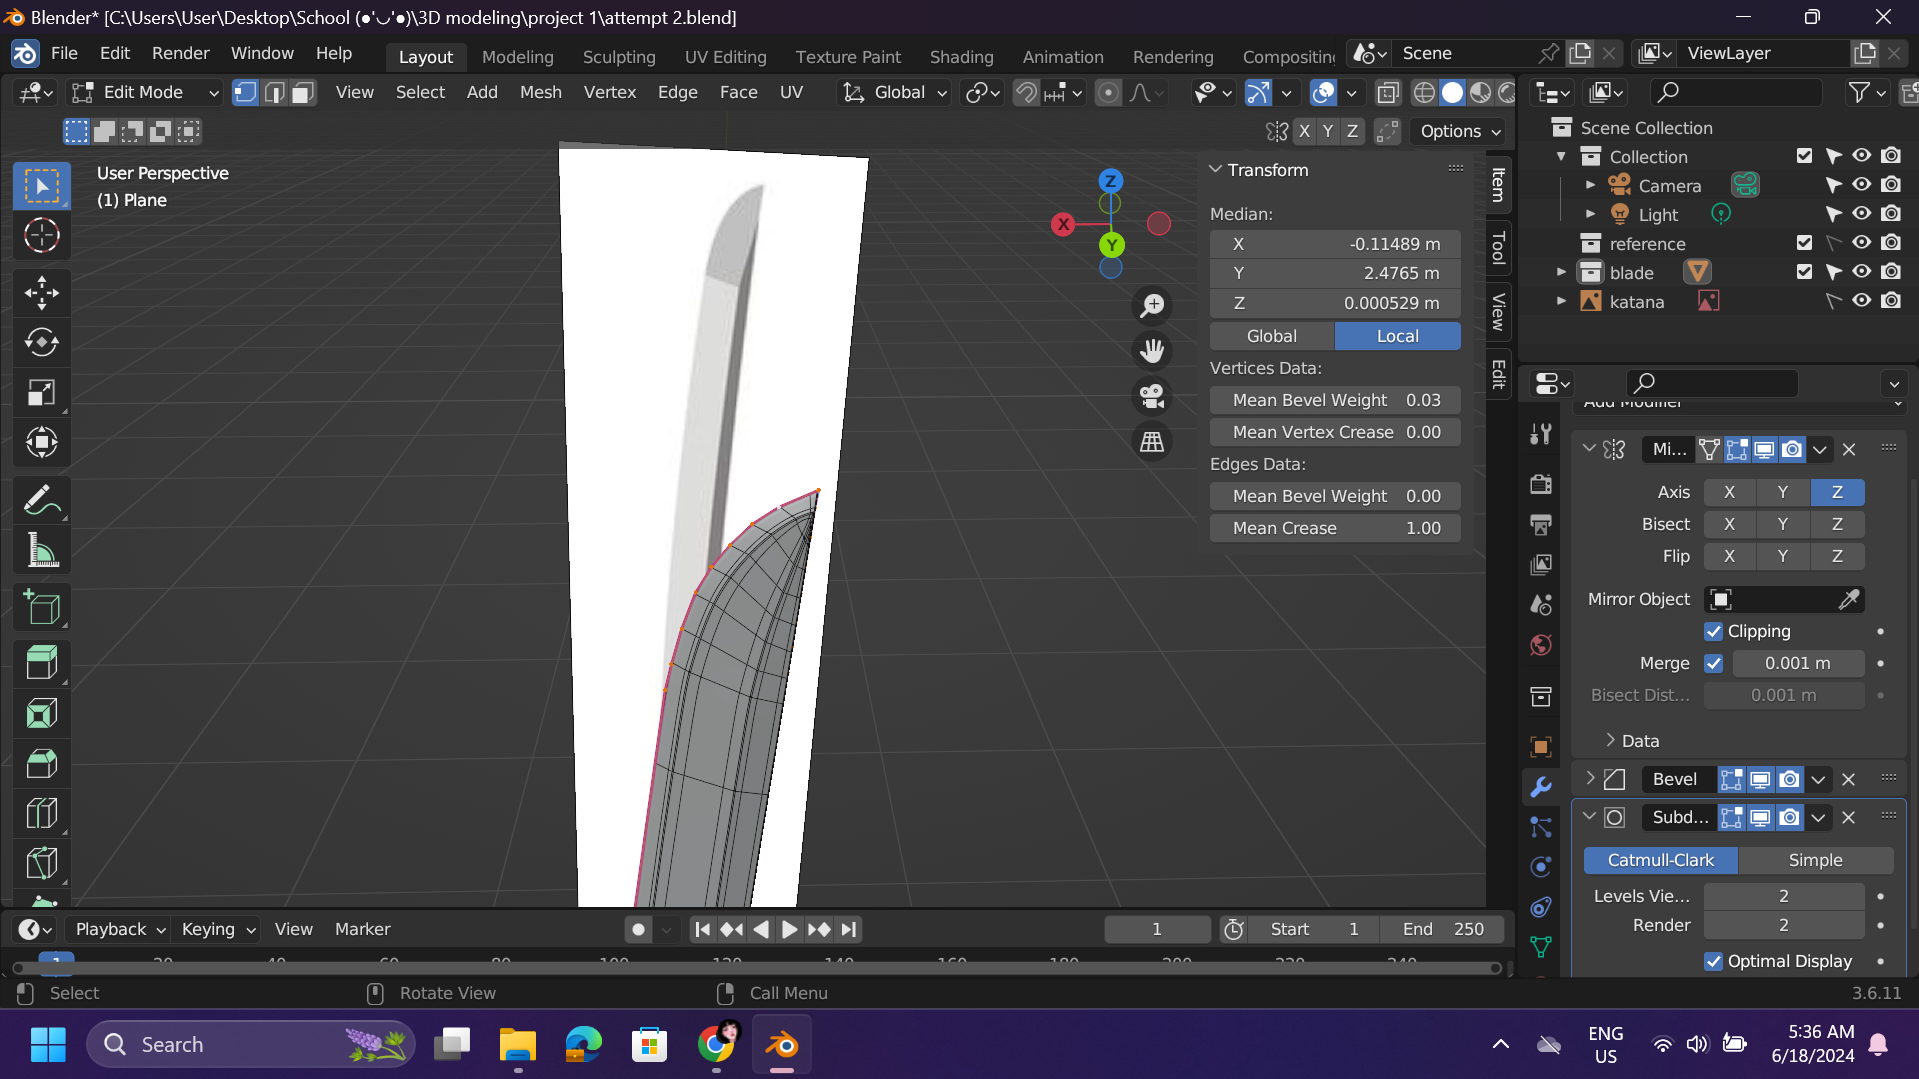Choose the Bevel tool in the toolbar

(x=41, y=763)
